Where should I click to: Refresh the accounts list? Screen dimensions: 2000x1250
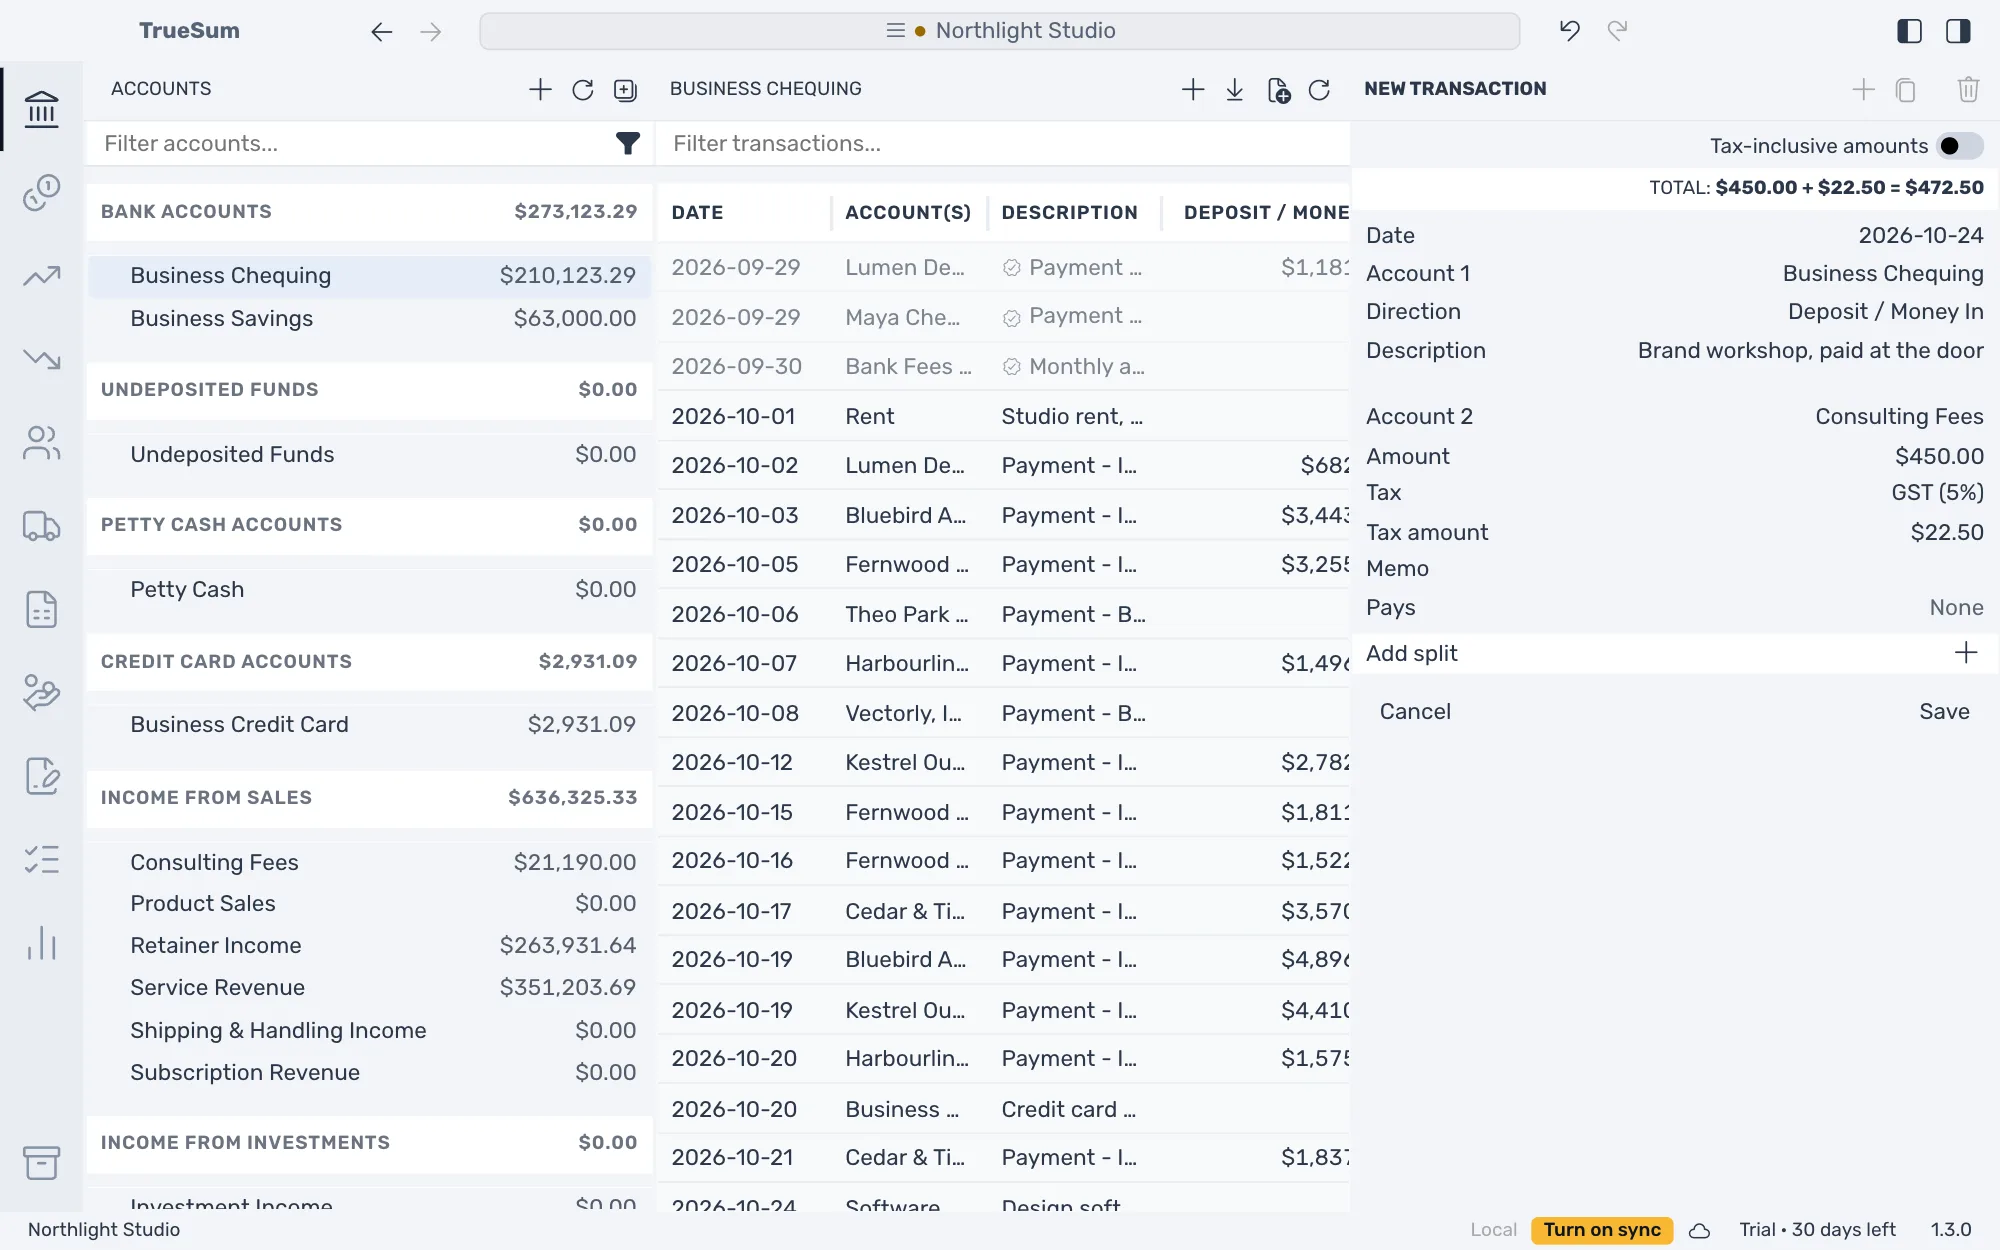tap(583, 90)
